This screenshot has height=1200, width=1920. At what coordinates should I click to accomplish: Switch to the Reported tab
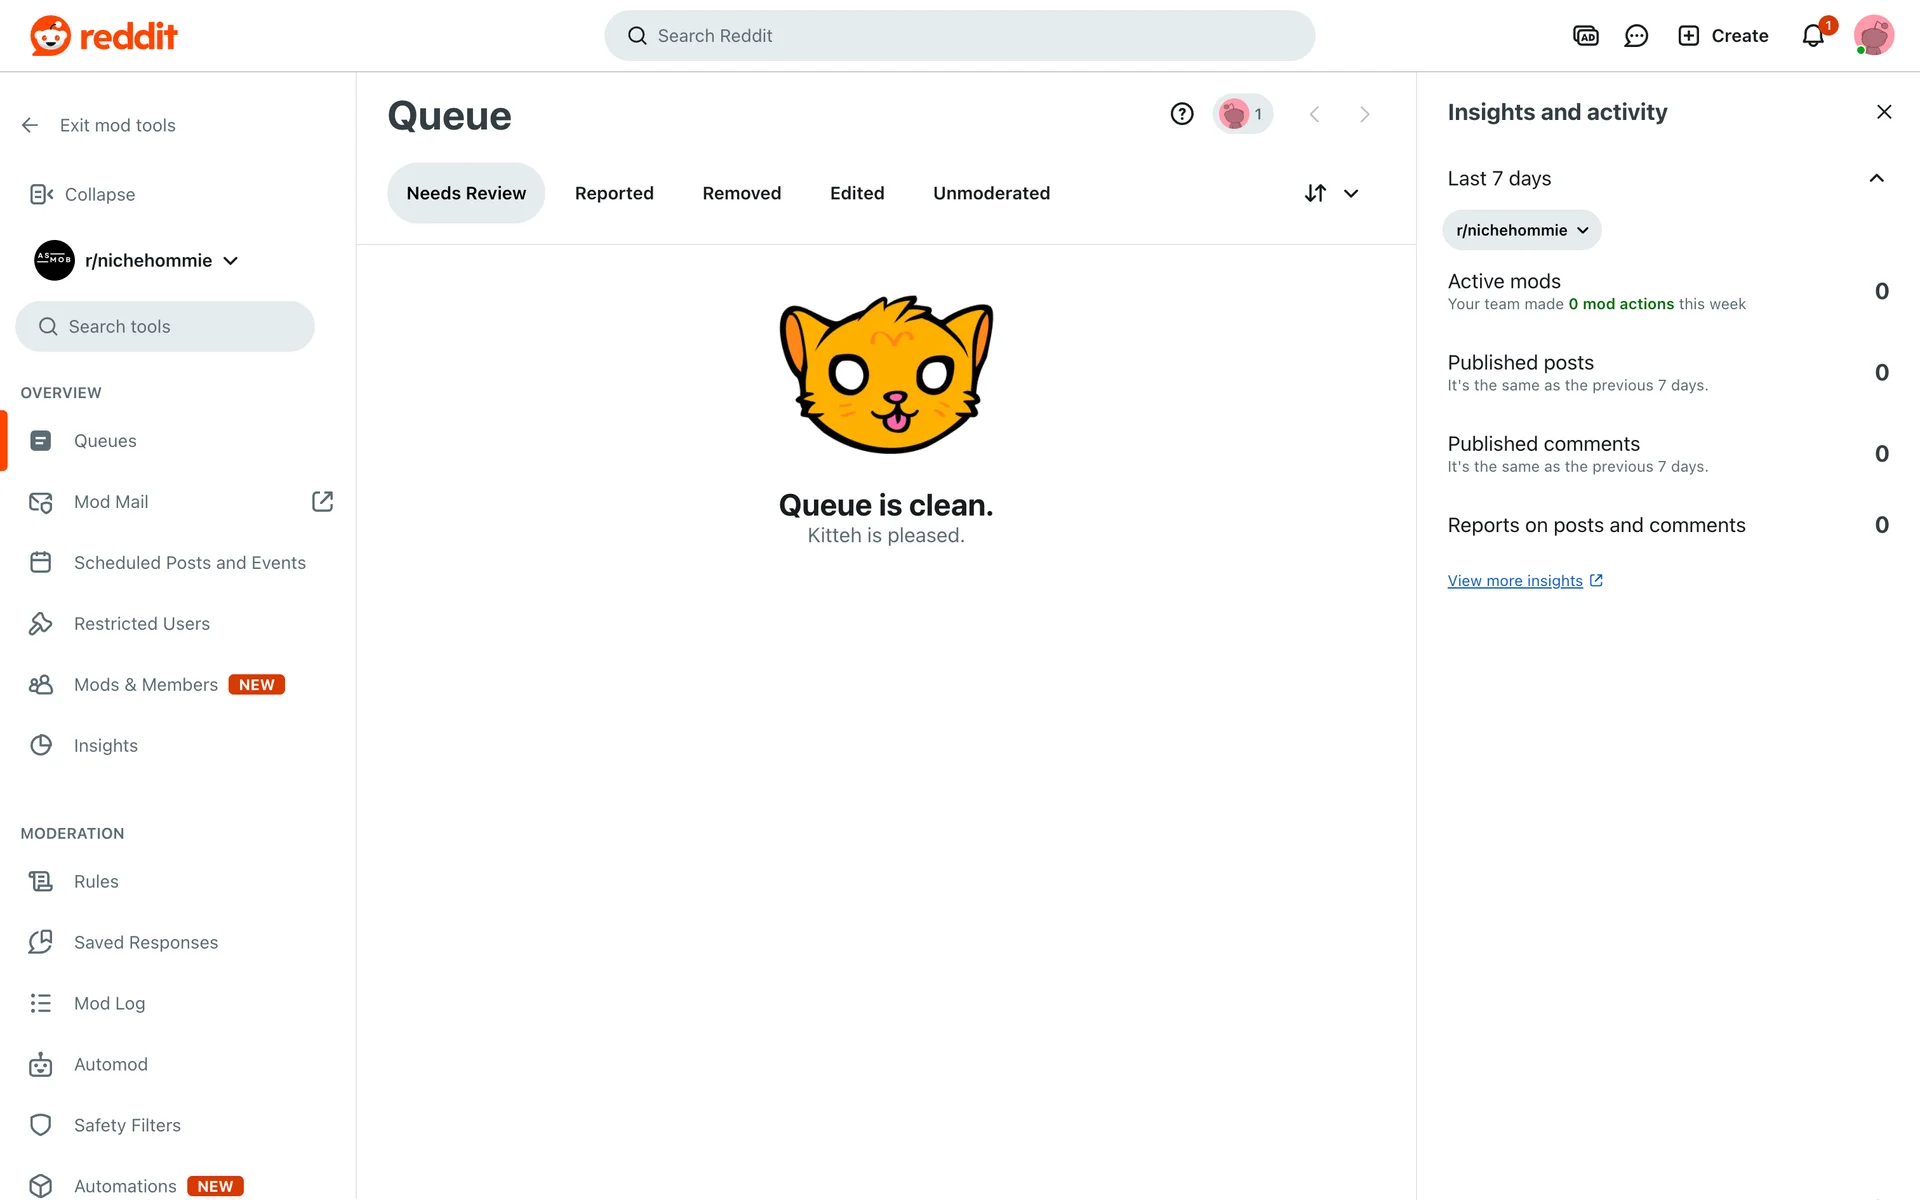pyautogui.click(x=614, y=193)
